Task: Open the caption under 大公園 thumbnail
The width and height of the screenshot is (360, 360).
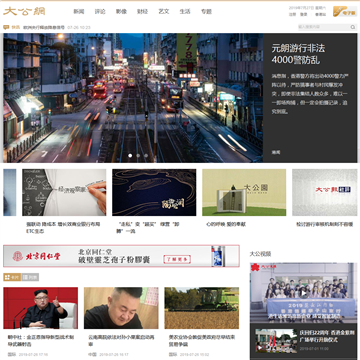Action: 226,224
